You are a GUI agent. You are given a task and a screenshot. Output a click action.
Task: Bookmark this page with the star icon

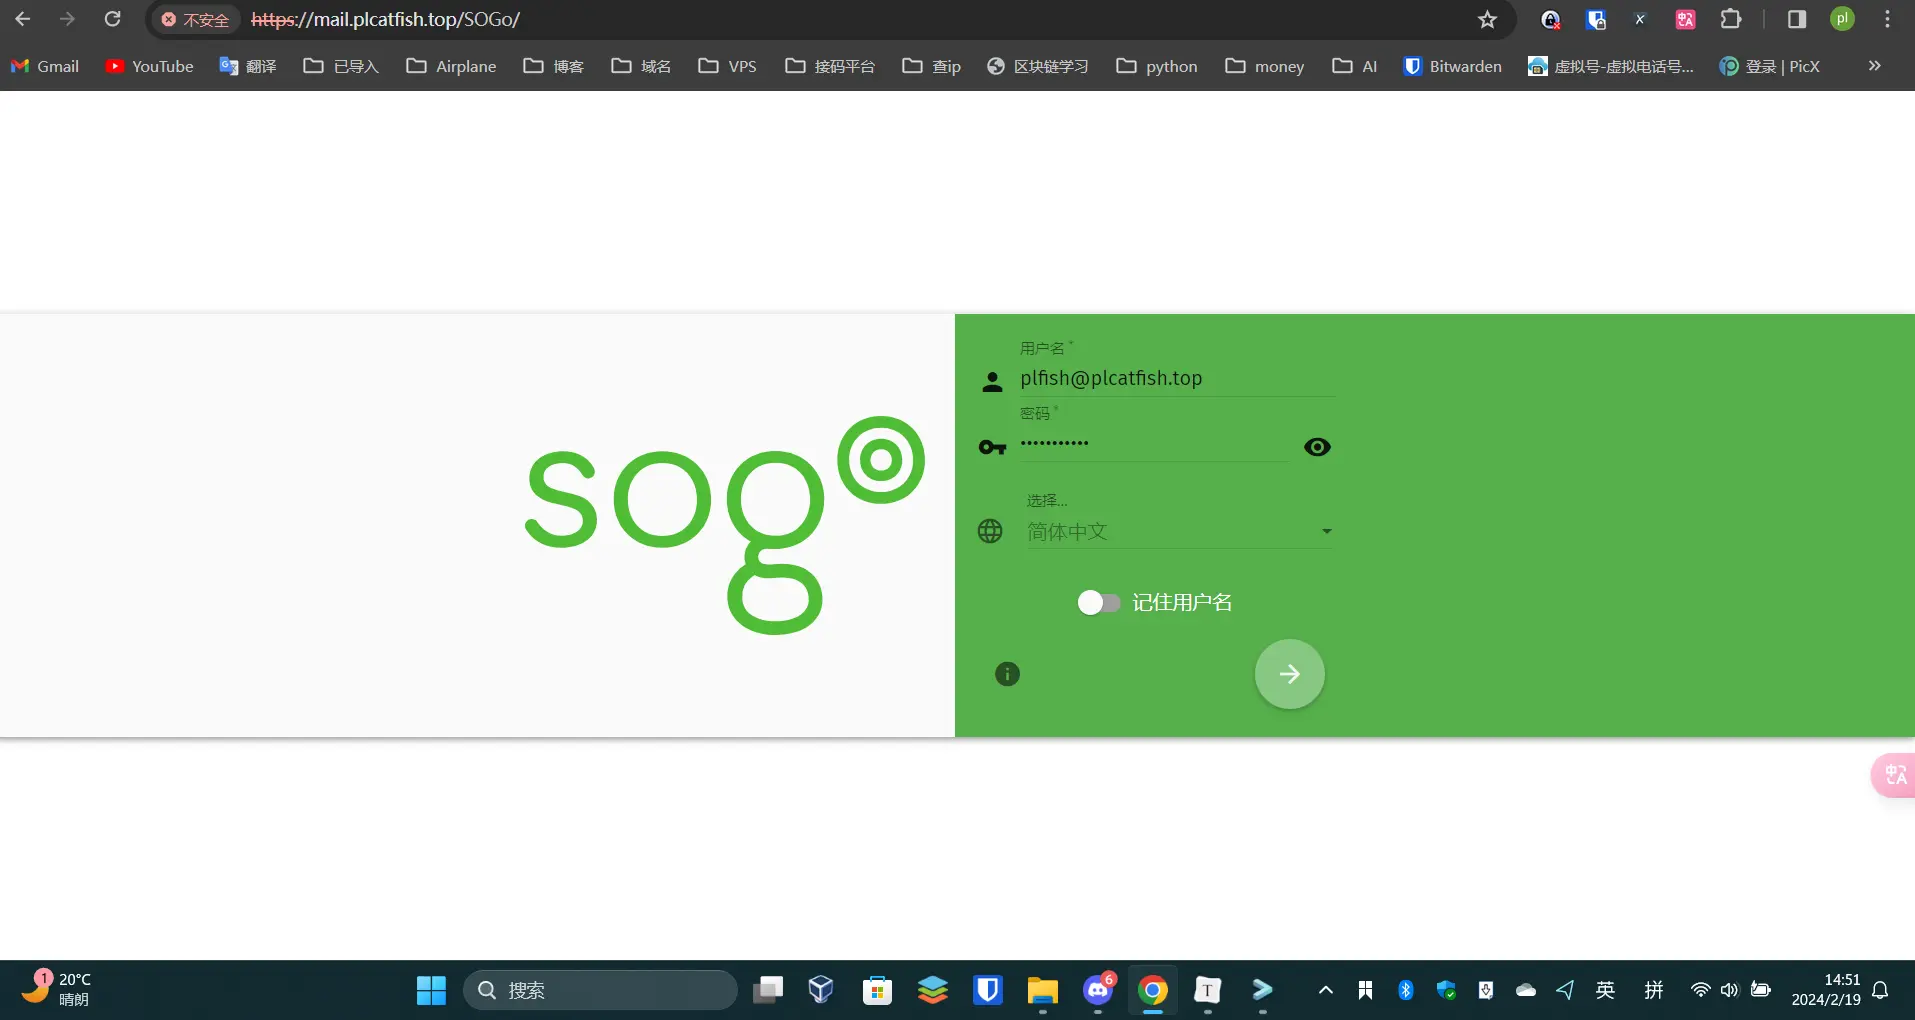tap(1487, 20)
